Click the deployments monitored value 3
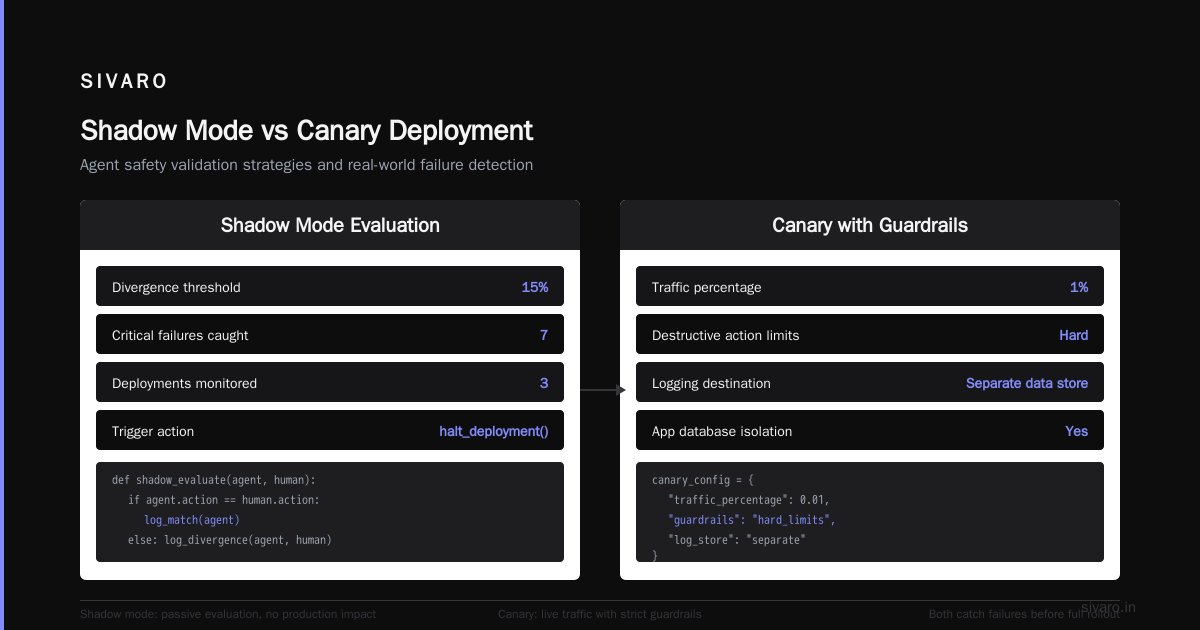Screen dimensions: 1200x630 [544, 383]
